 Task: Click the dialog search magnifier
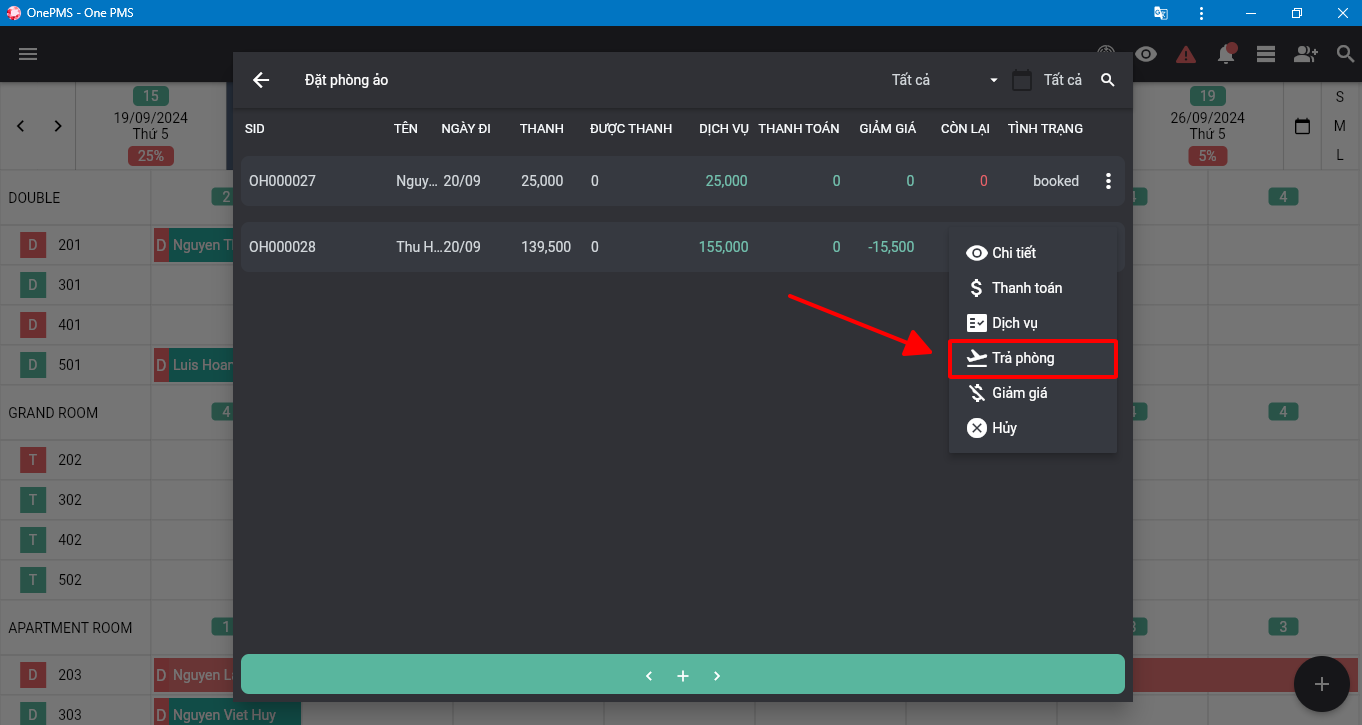(1107, 80)
